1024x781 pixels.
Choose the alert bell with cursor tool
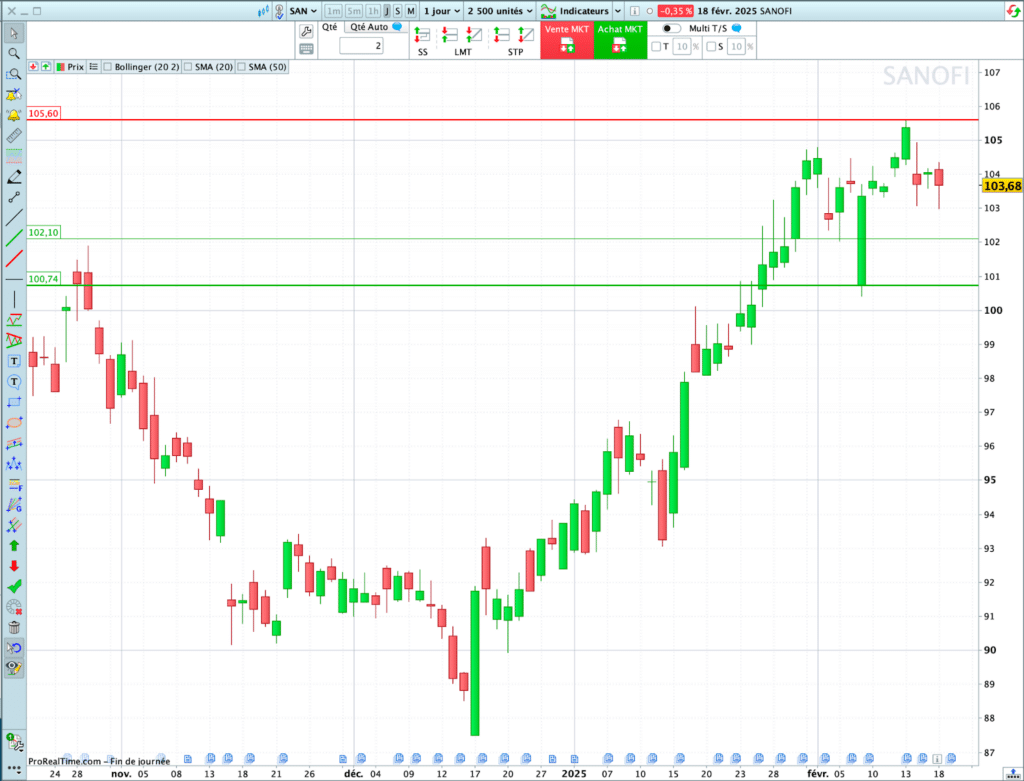coord(14,95)
